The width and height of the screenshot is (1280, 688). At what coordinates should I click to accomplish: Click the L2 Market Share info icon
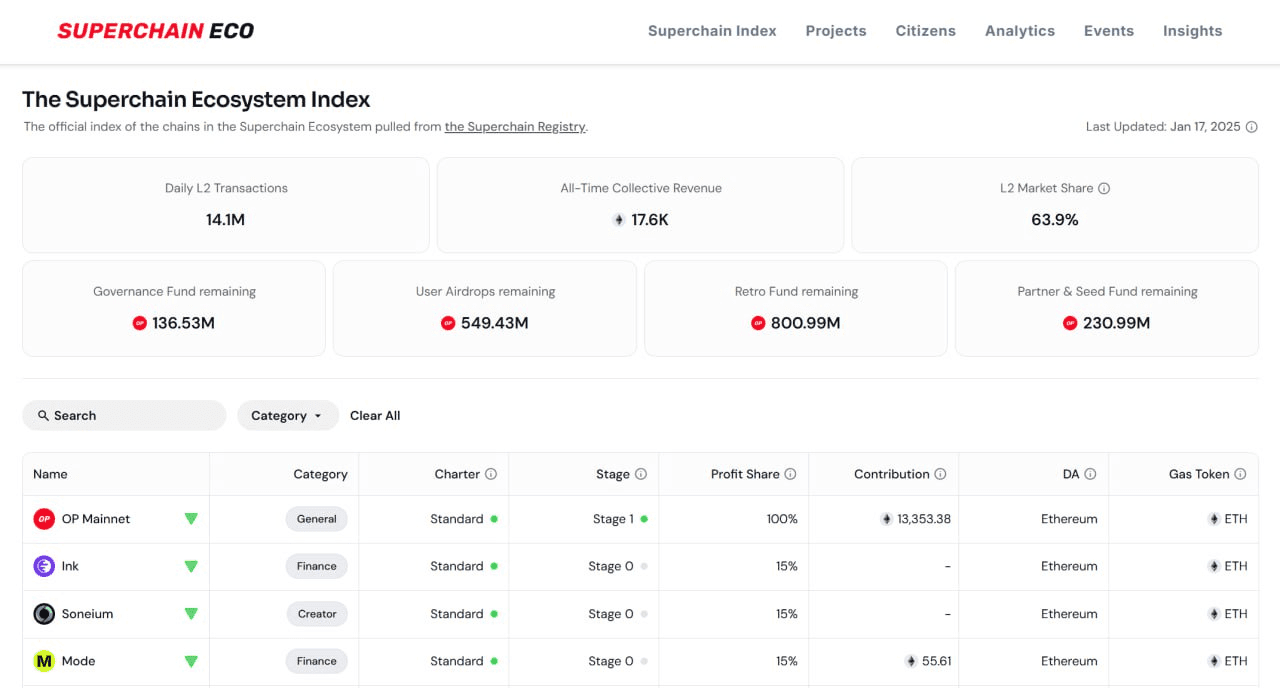pyautogui.click(x=1104, y=188)
